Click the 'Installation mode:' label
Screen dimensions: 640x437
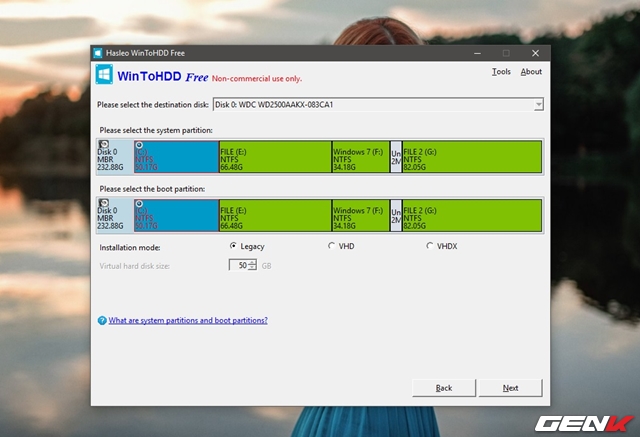pyautogui.click(x=130, y=248)
